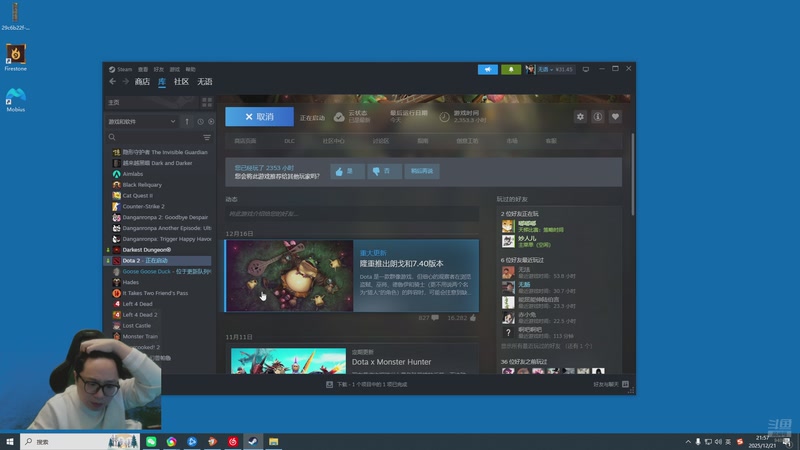Go to the 无语 profile tab
This screenshot has width=800, height=450.
[205, 82]
